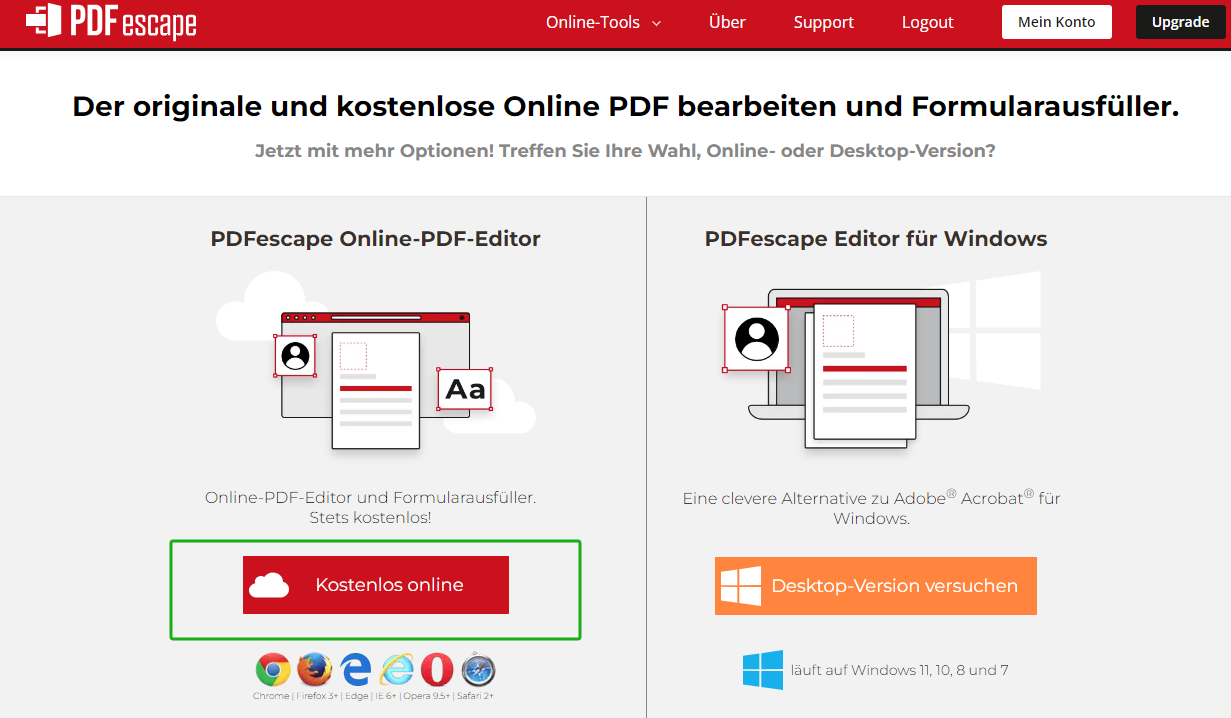Screen dimensions: 1231x718
Task: Click the blue Windows logo icon
Action: (763, 670)
